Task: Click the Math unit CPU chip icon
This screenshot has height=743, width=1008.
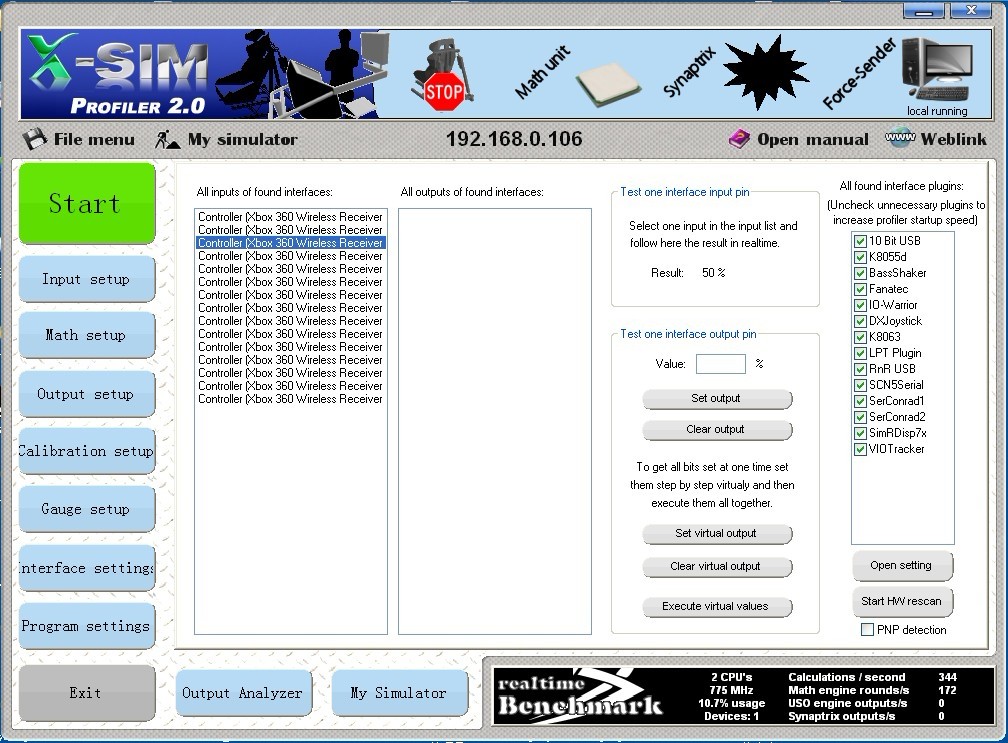Action: tap(608, 84)
